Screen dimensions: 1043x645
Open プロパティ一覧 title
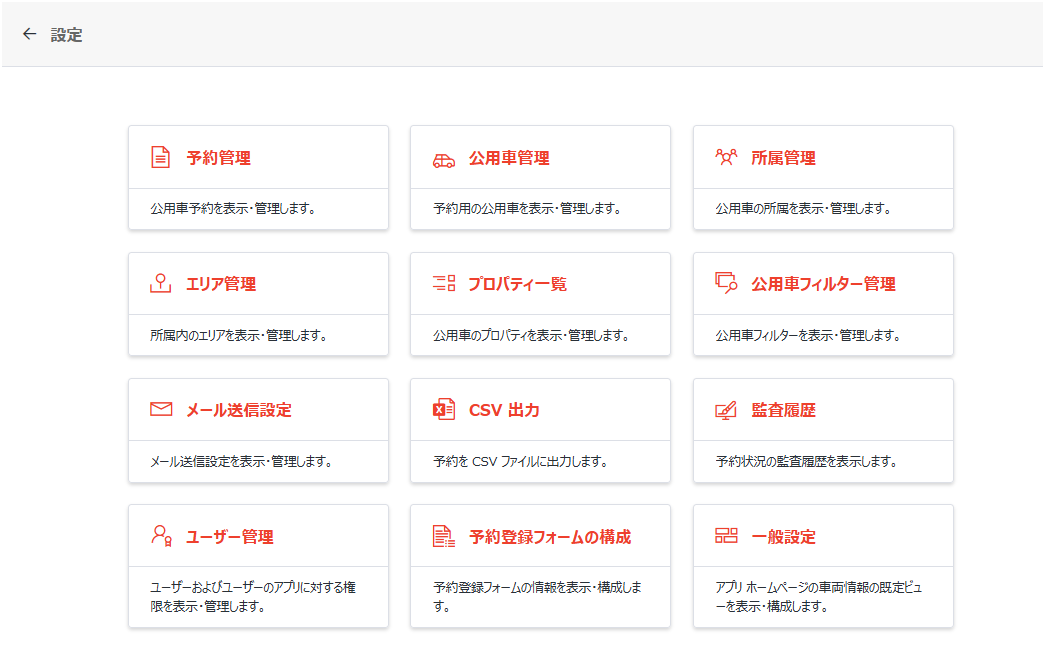click(518, 284)
